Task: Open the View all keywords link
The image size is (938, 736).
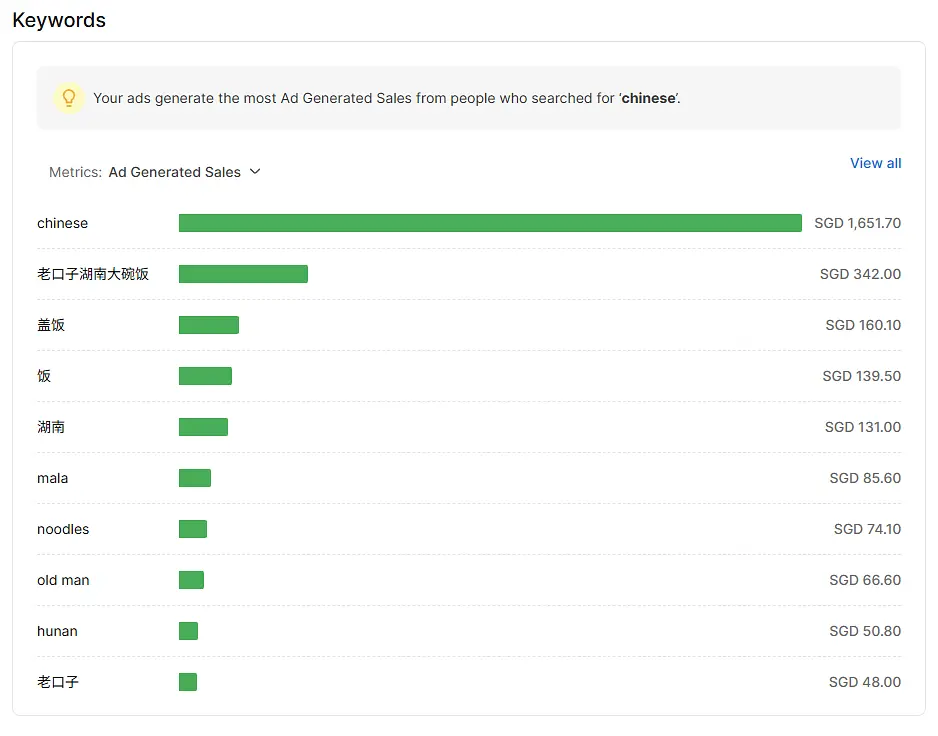Action: (x=875, y=163)
